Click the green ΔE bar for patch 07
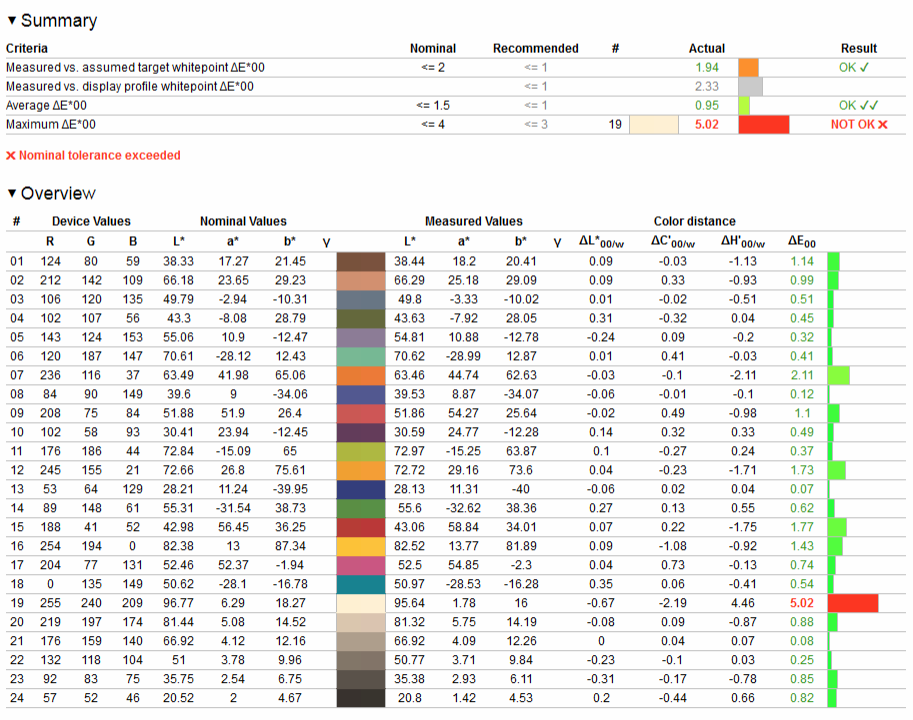Image resolution: width=913 pixels, height=720 pixels. click(838, 375)
